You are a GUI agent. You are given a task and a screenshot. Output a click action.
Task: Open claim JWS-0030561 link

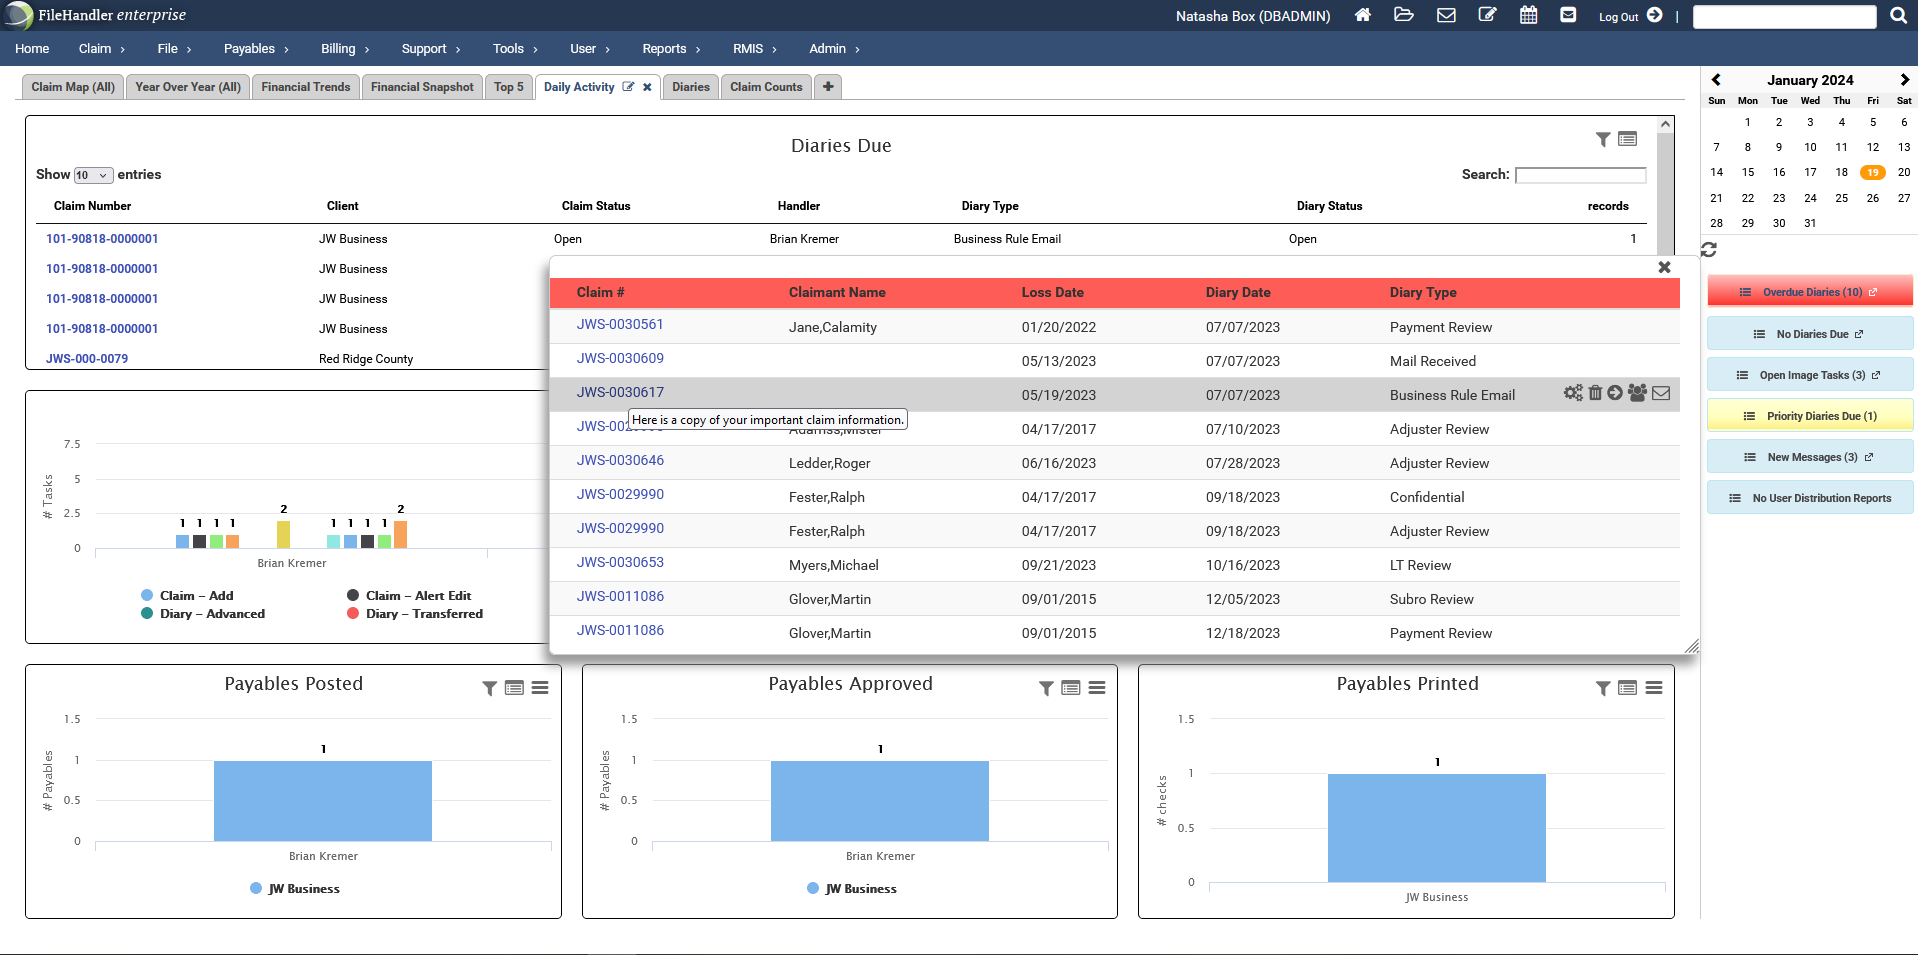tap(620, 324)
